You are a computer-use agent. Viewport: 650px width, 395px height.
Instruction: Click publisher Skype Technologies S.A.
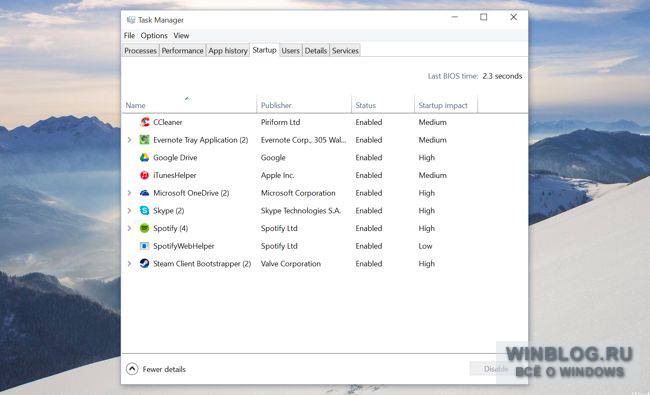click(x=301, y=211)
